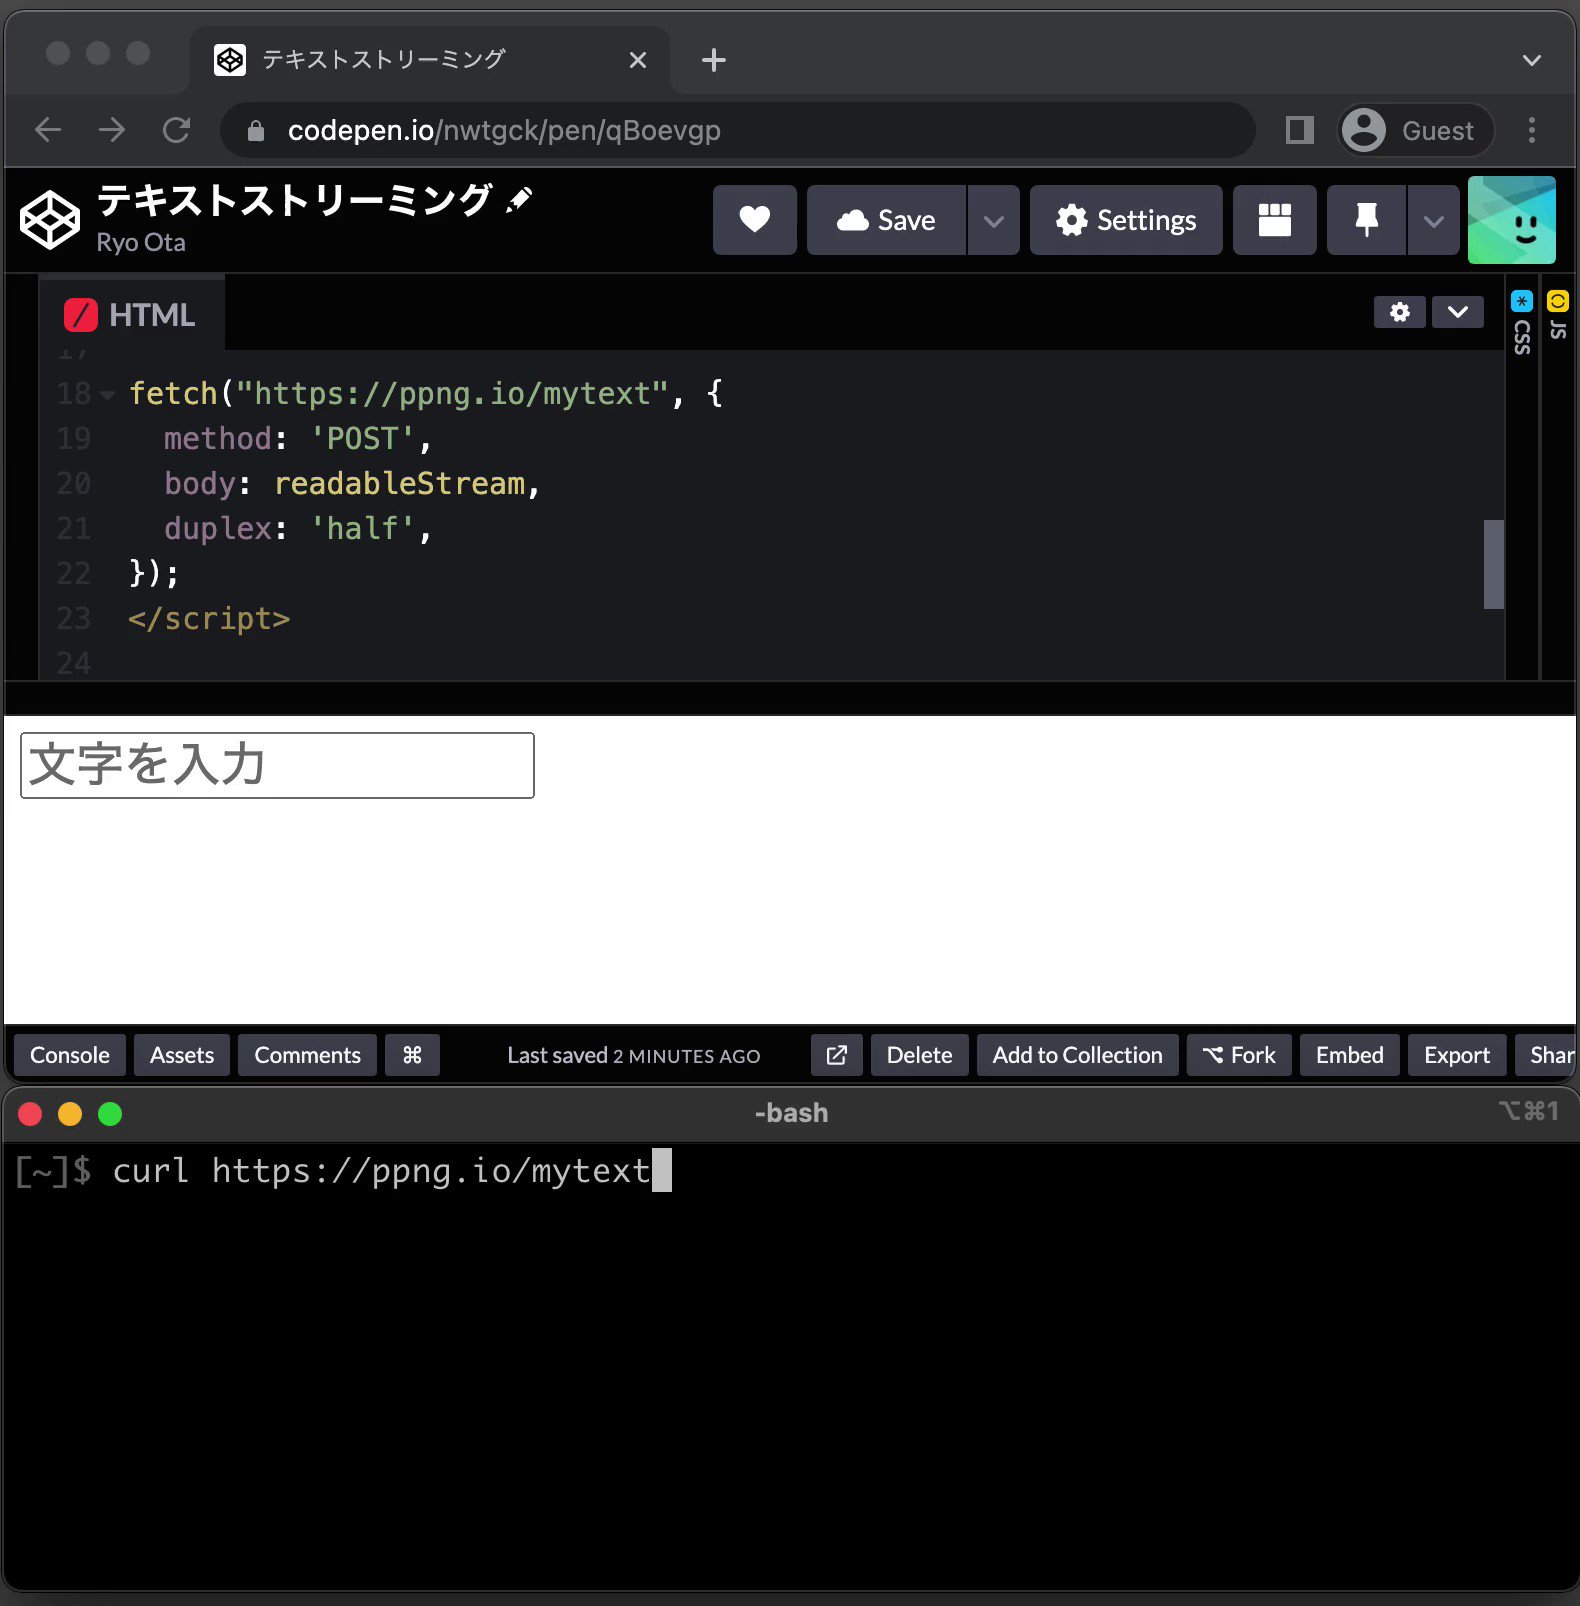1580x1606 pixels.
Task: Edit pen title with pencil icon
Action: [519, 200]
